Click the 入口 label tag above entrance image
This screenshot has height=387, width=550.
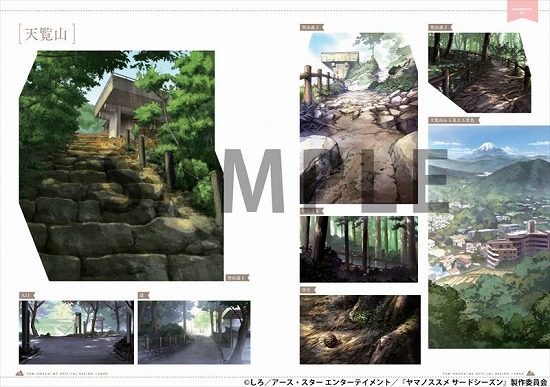27,296
